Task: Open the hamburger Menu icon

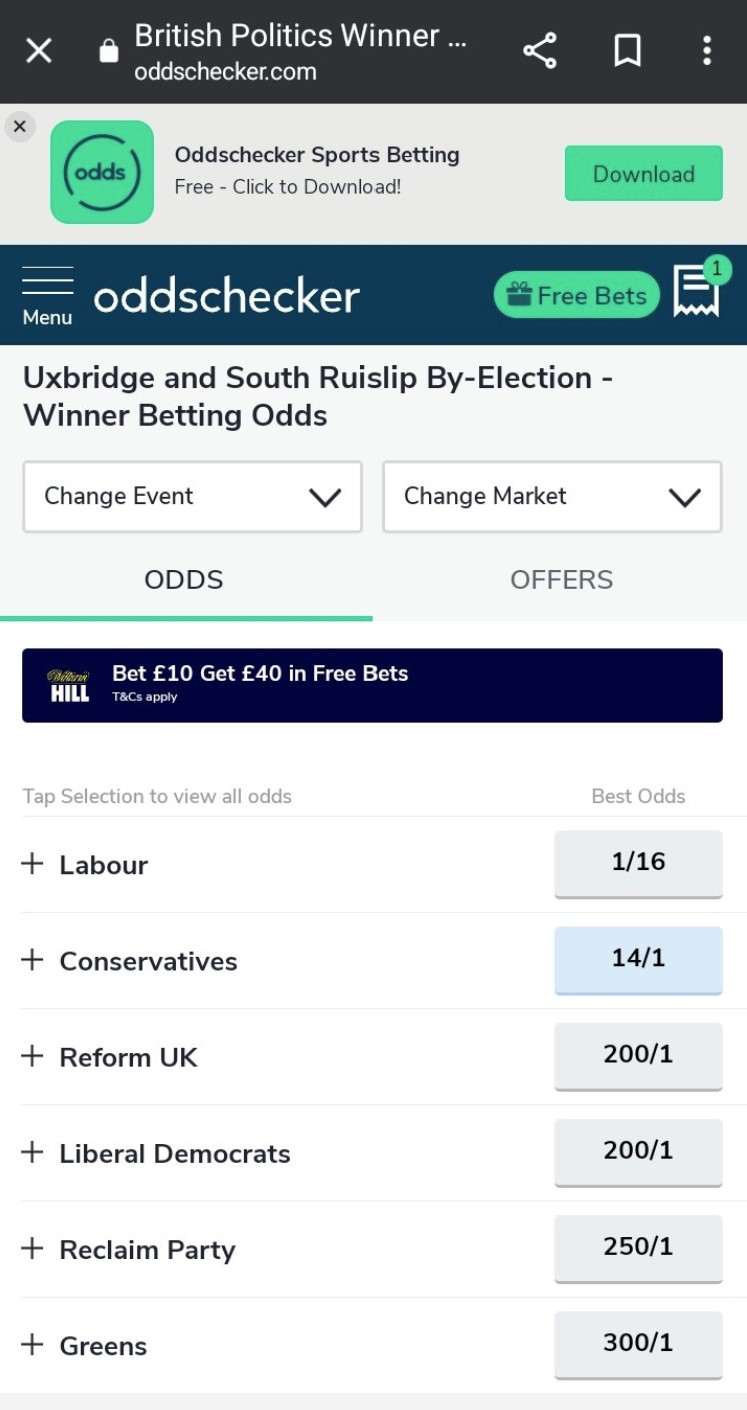Action: [x=47, y=295]
